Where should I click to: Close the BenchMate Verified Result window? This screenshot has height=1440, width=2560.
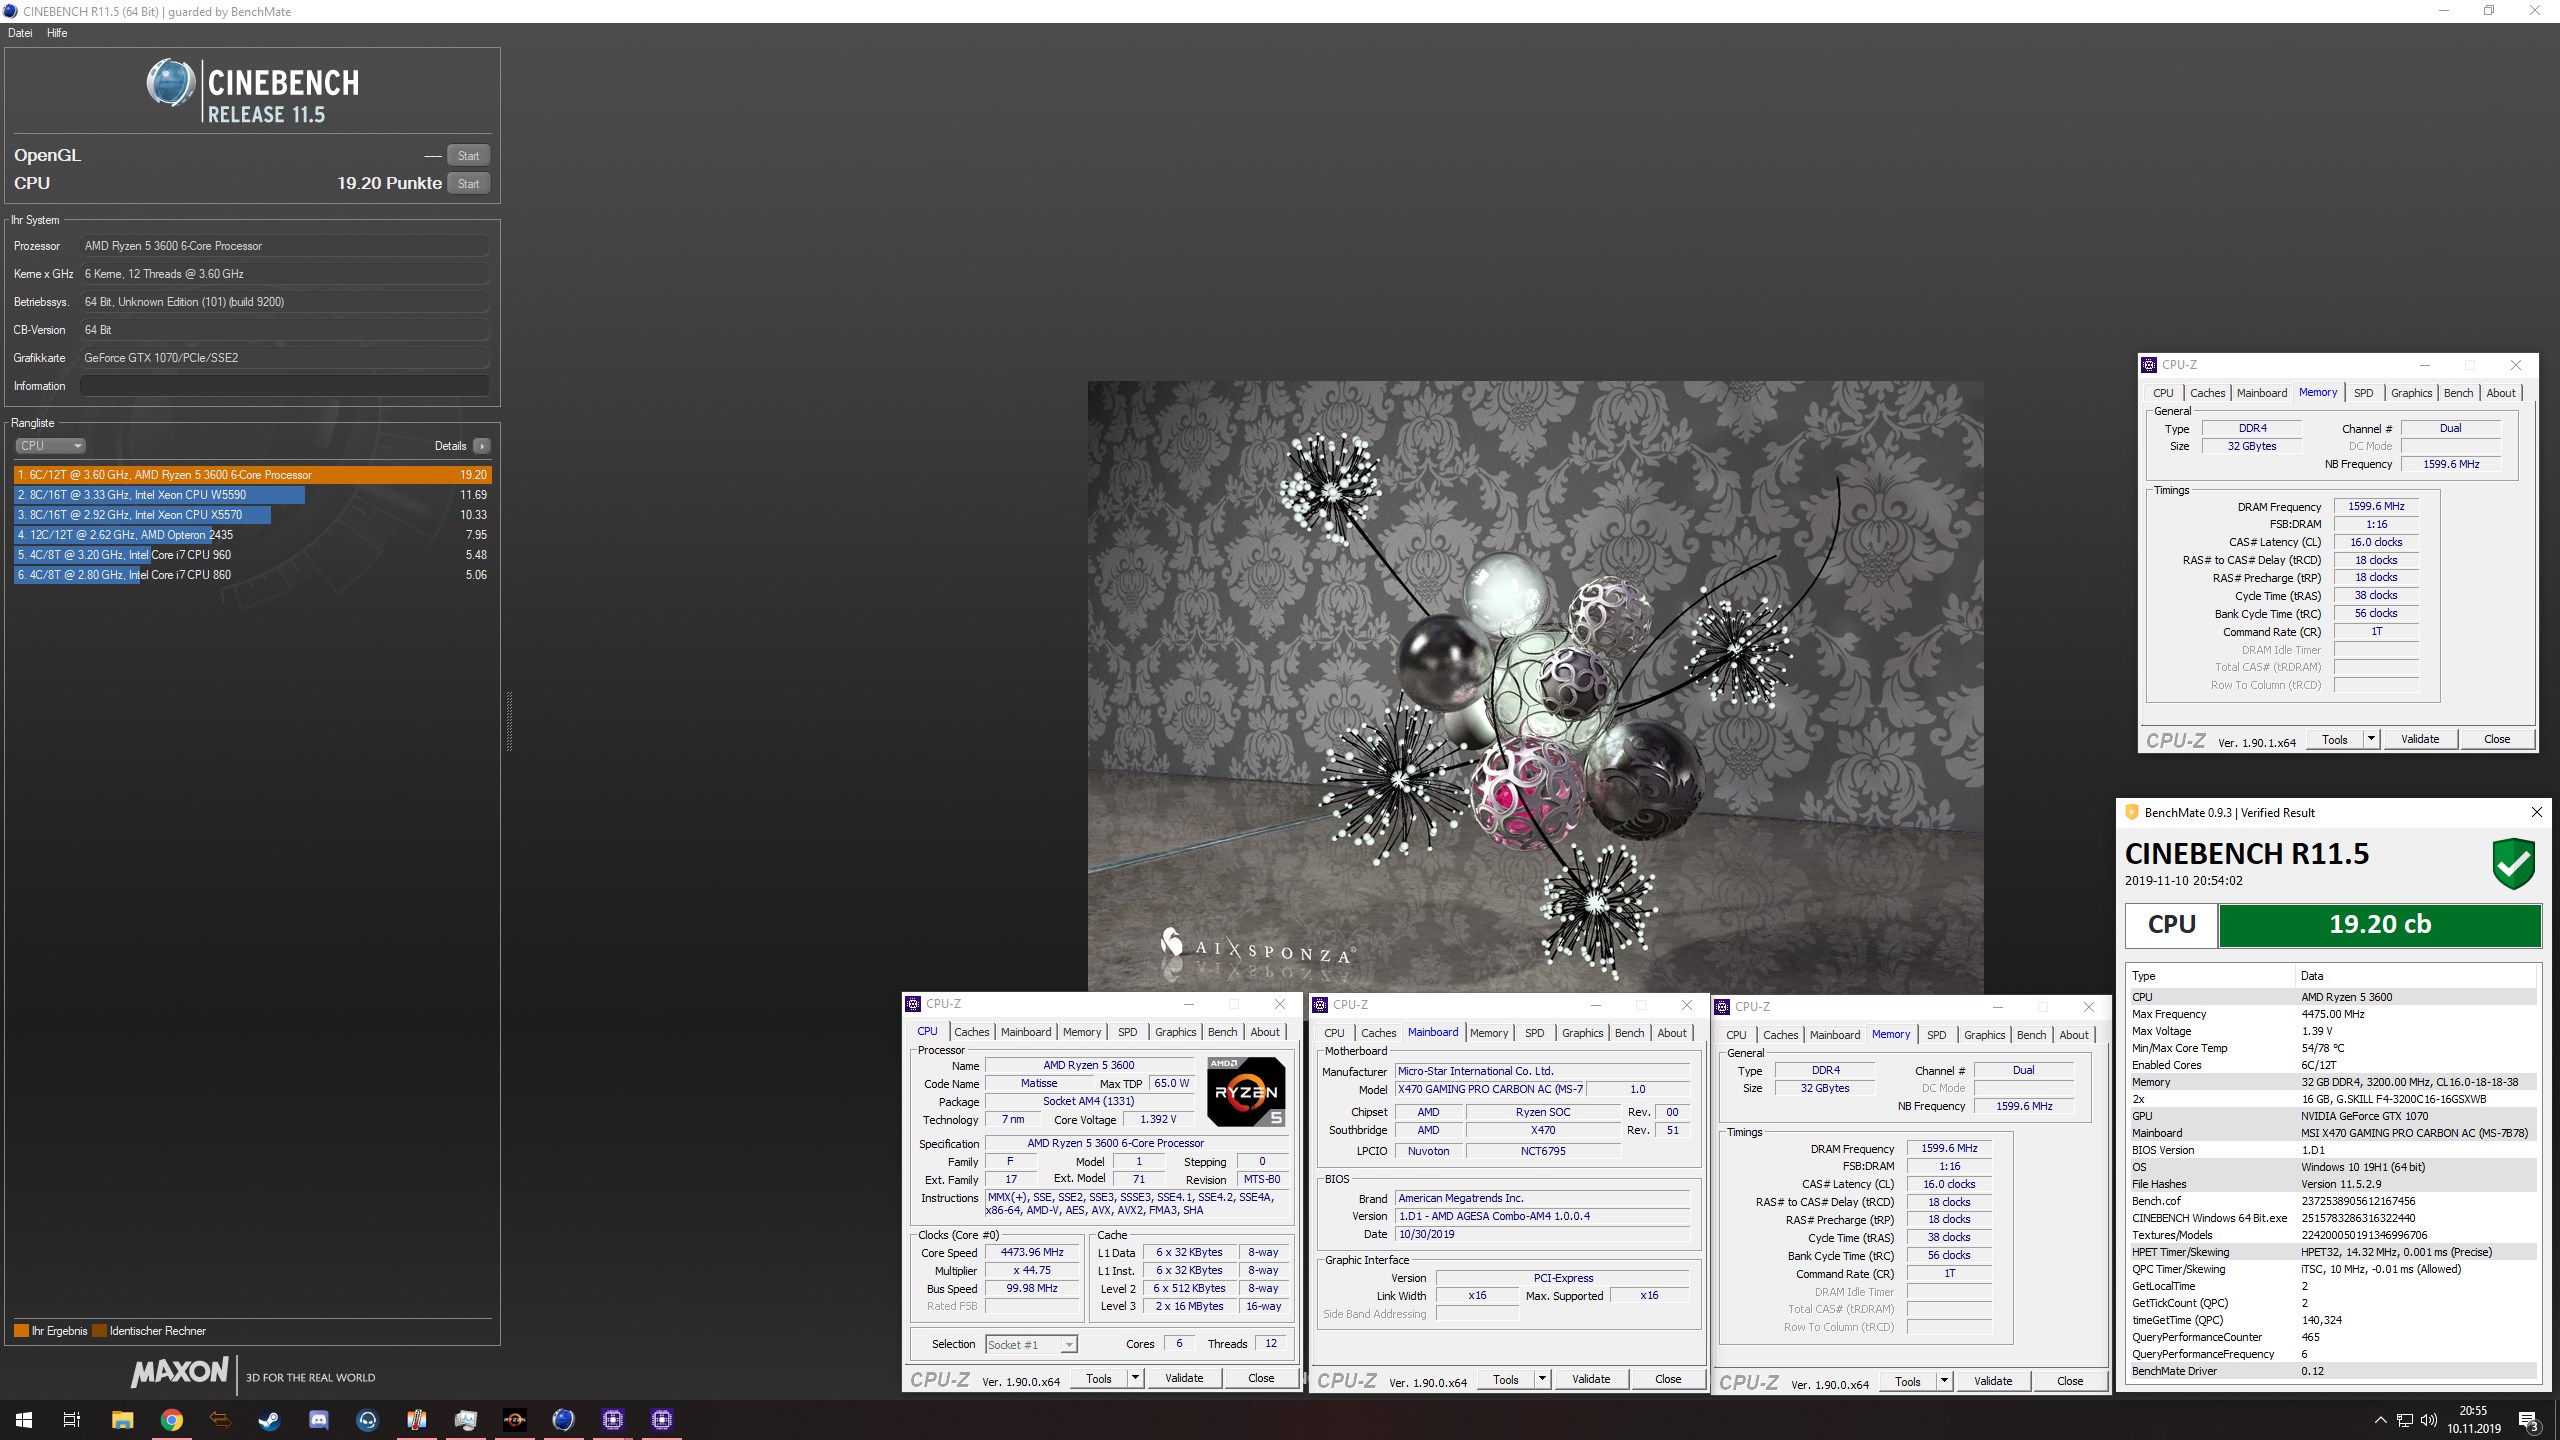tap(2536, 812)
